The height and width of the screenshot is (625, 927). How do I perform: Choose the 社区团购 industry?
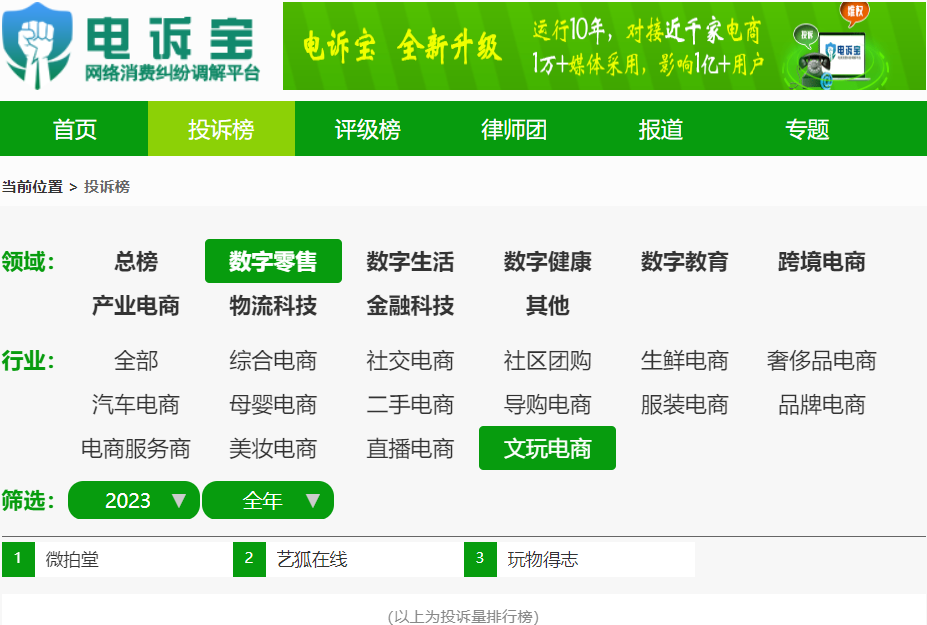pos(547,361)
